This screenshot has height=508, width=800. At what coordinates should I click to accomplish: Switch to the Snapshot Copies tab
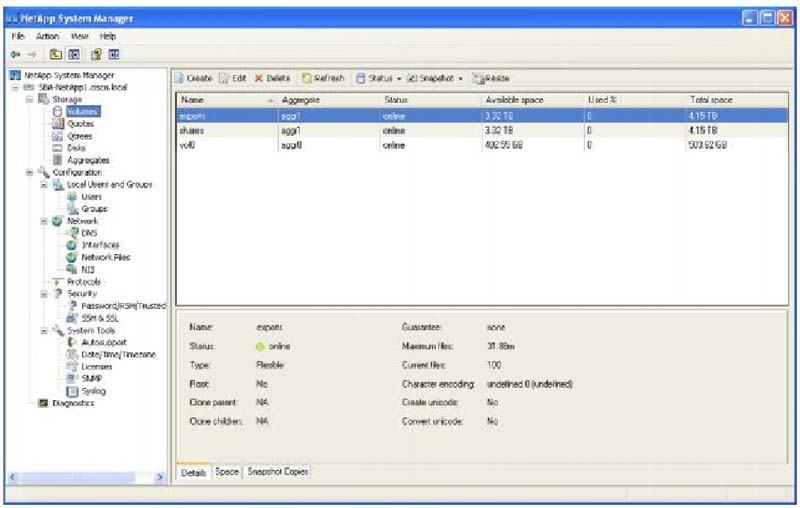(x=278, y=471)
